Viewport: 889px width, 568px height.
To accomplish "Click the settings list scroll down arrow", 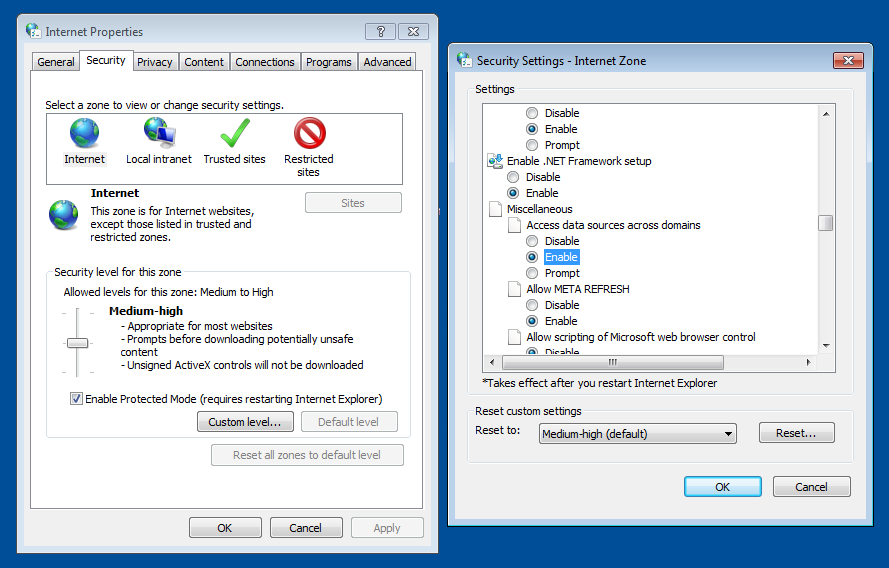I will point(826,345).
